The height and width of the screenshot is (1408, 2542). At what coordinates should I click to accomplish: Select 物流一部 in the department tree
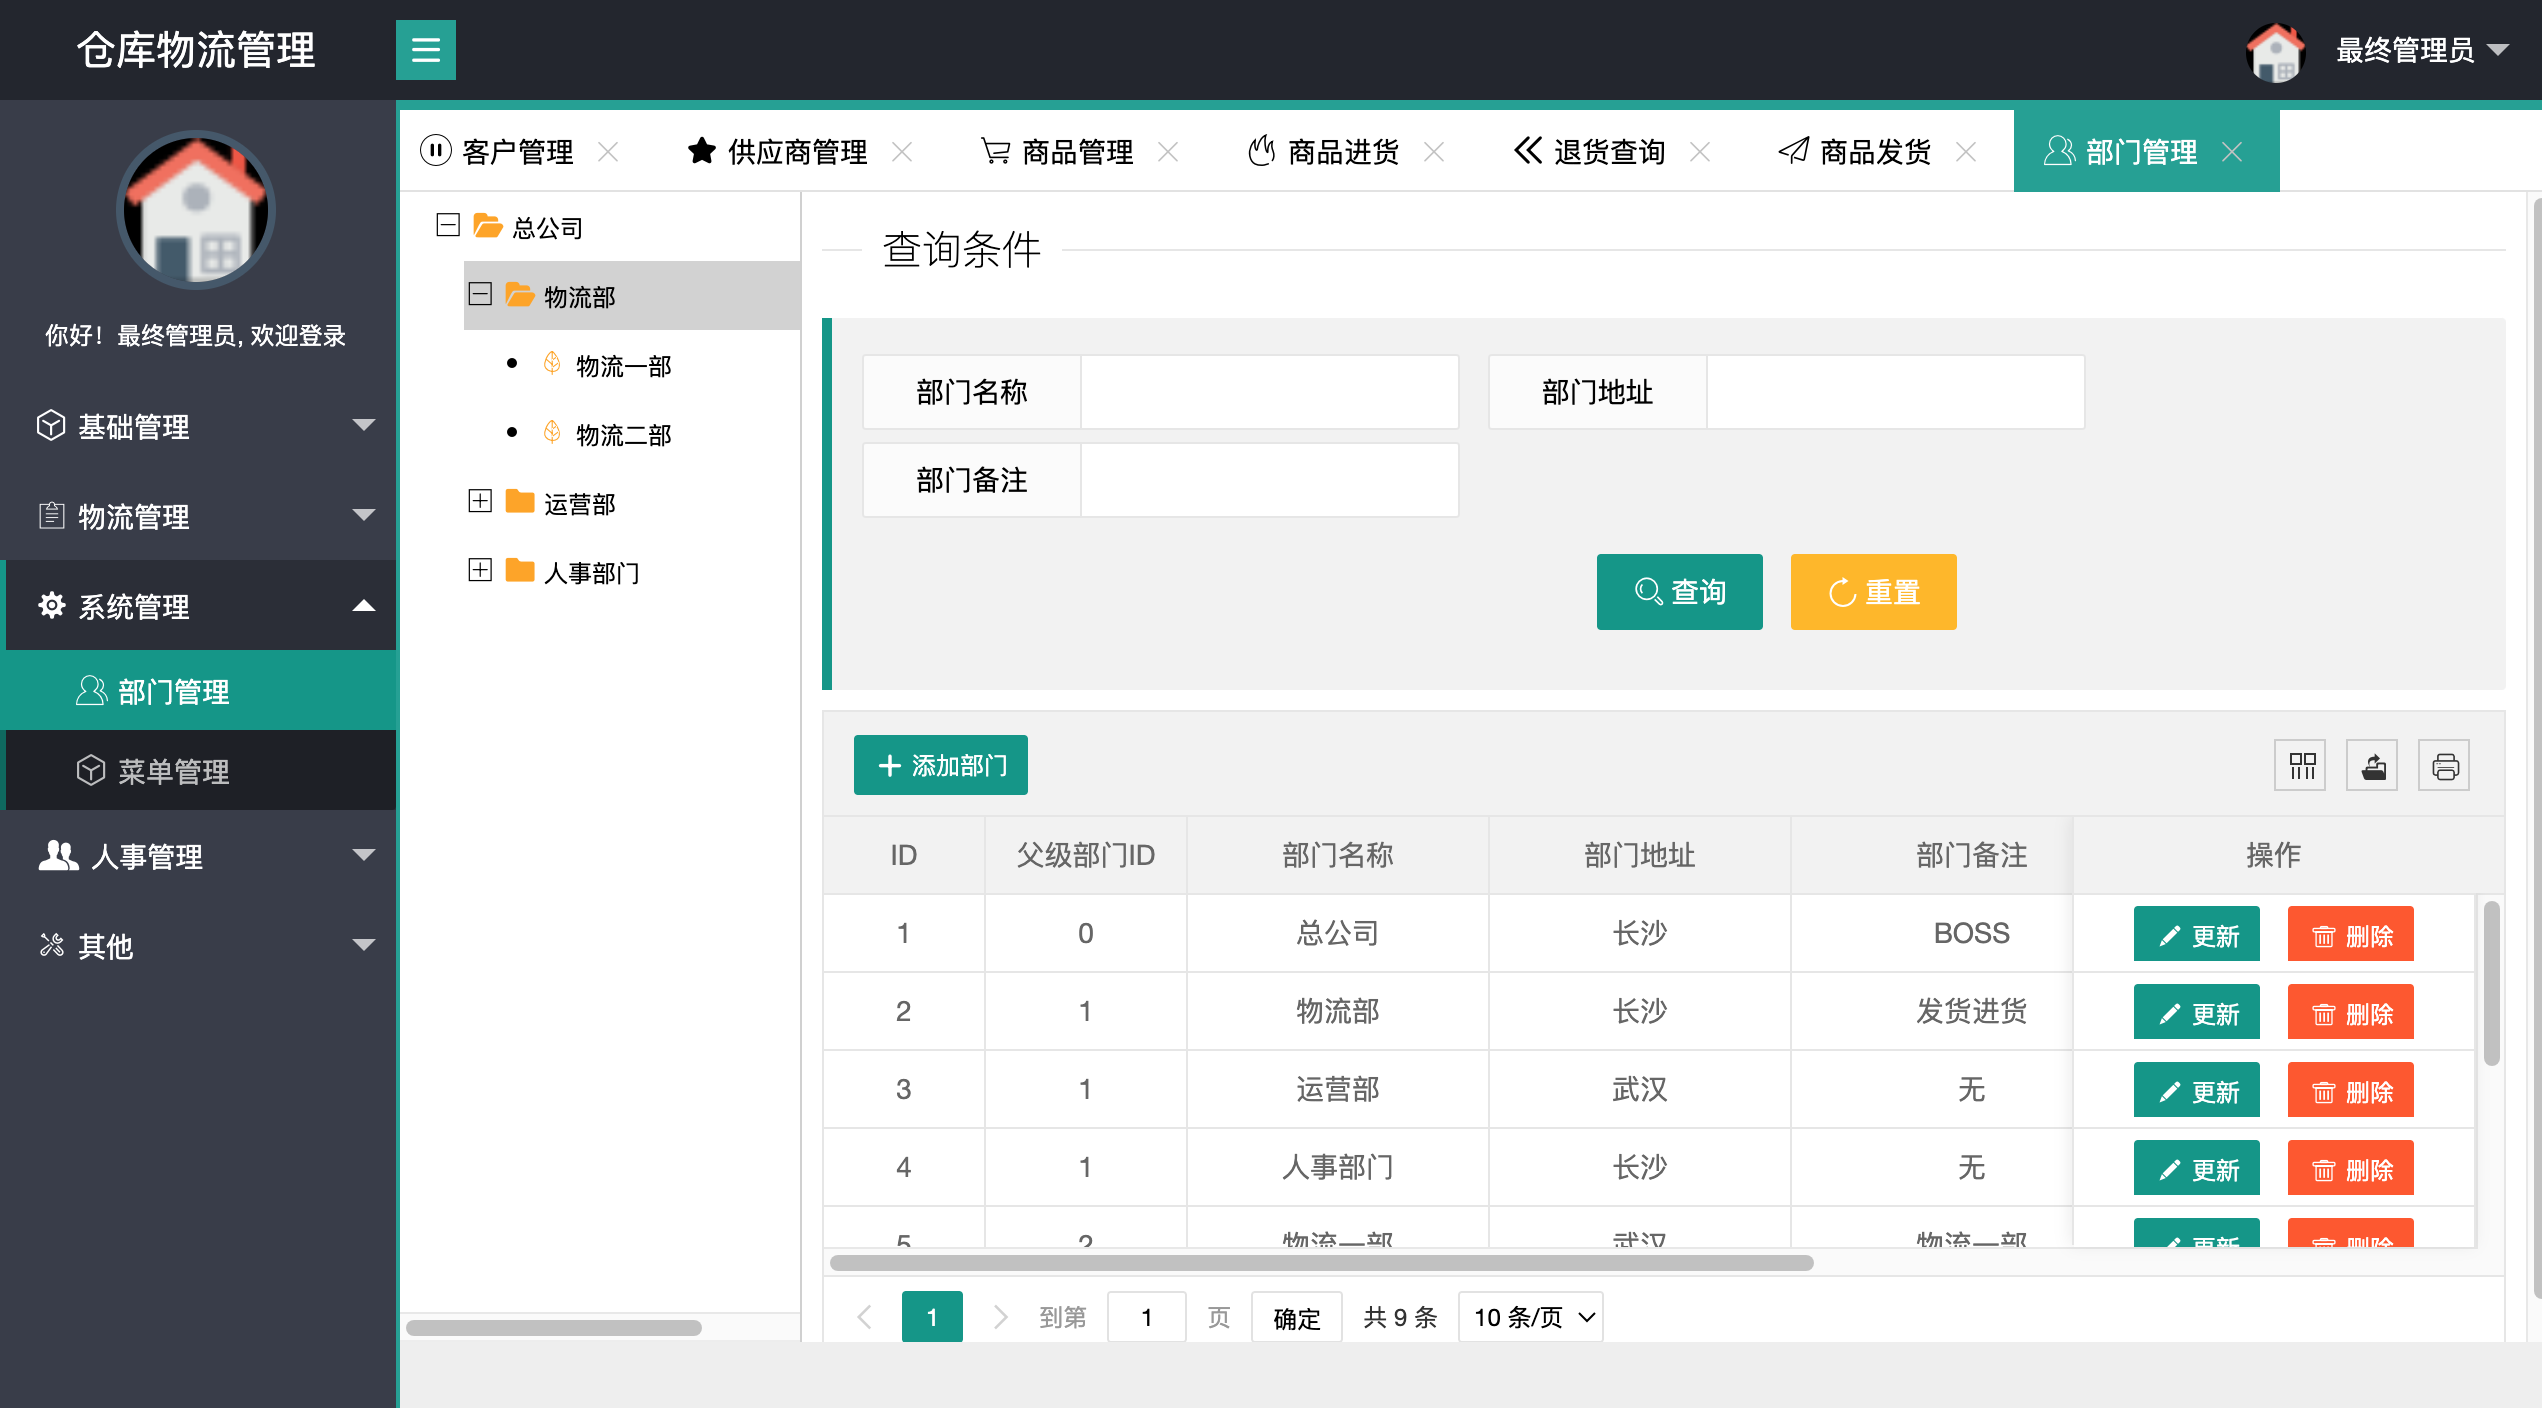[624, 366]
